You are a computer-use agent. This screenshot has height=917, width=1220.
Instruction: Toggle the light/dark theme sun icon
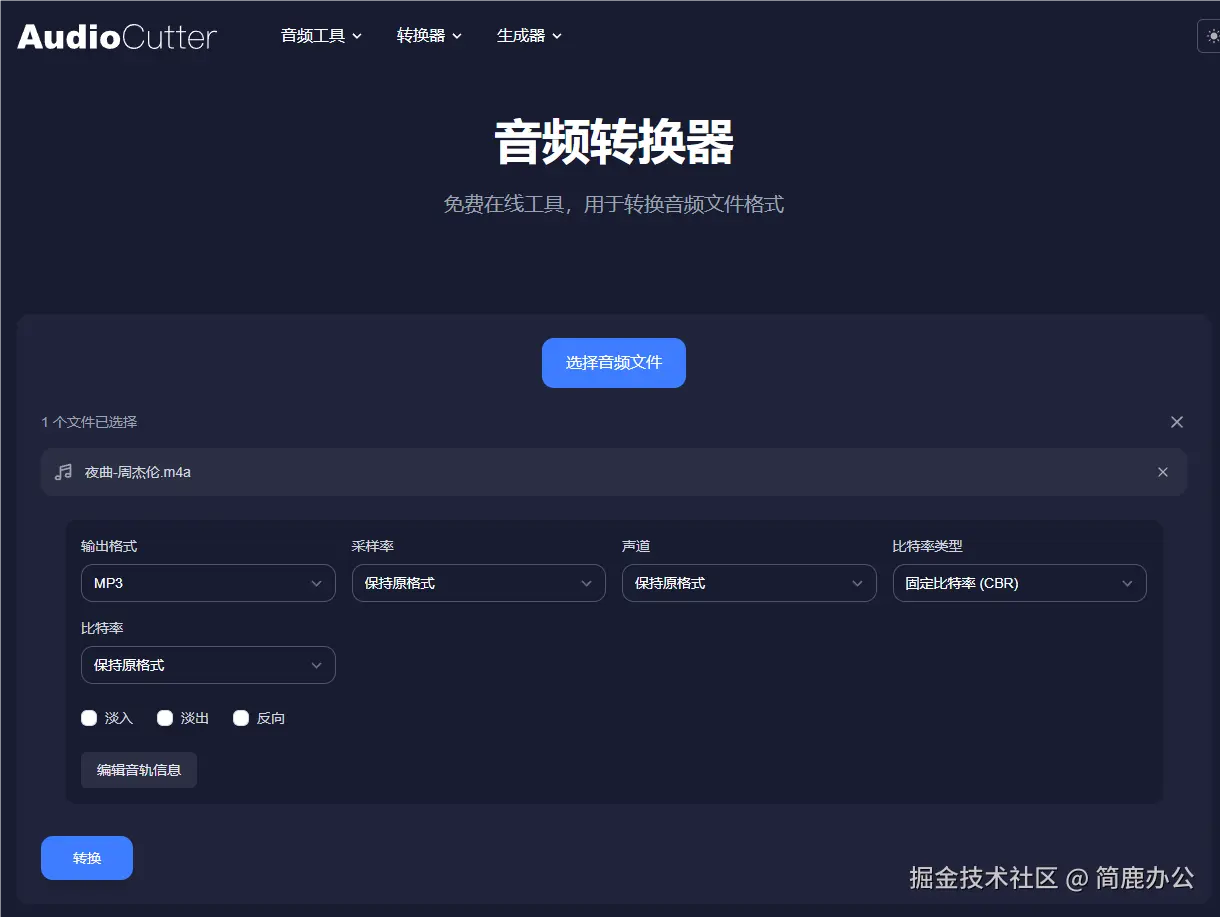pyautogui.click(x=1211, y=36)
